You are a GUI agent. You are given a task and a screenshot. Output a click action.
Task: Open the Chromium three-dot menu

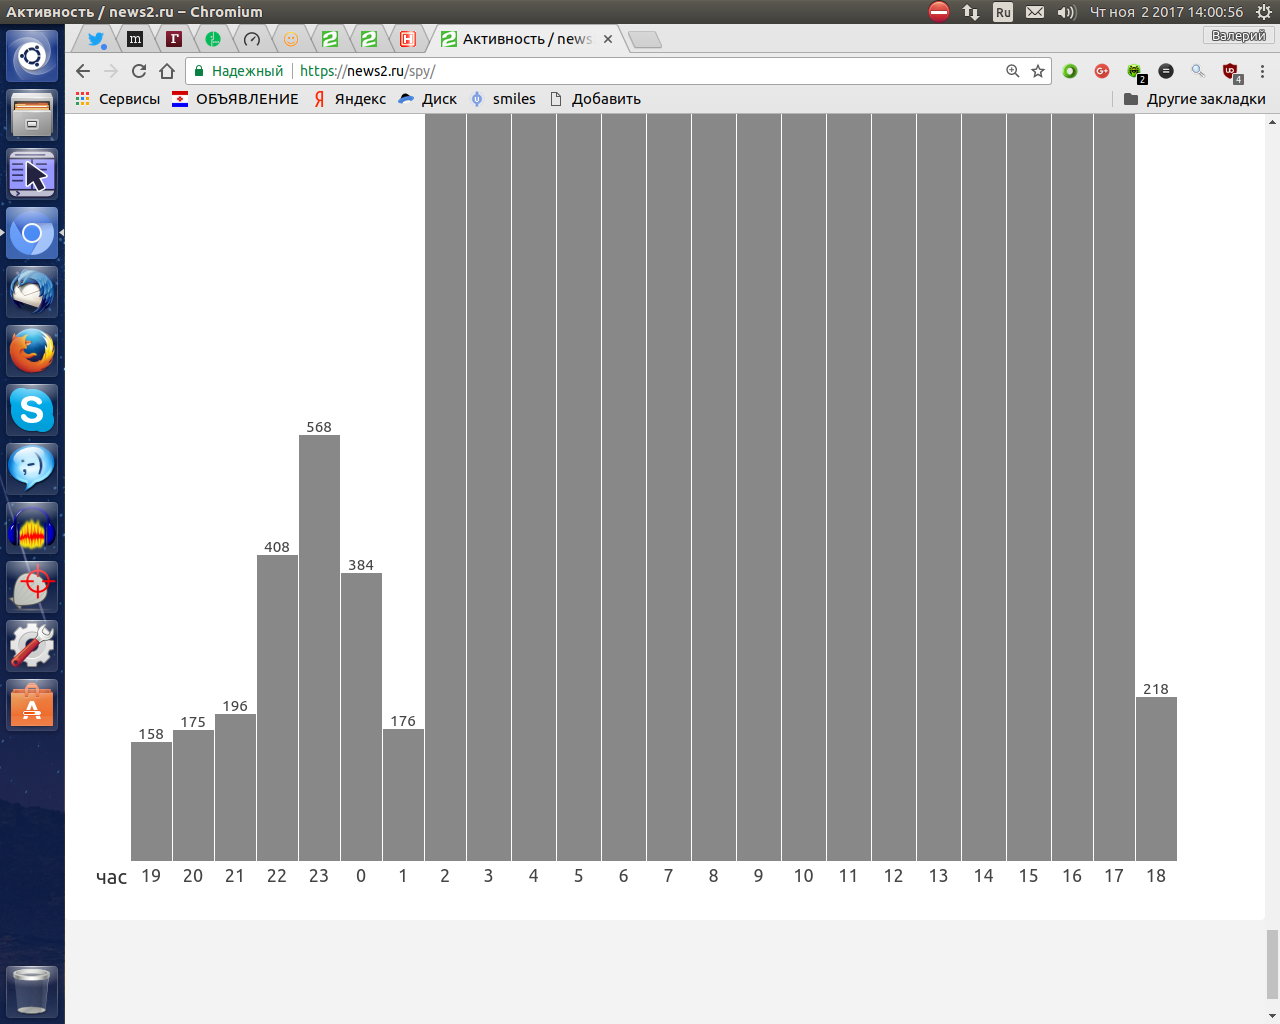(x=1262, y=71)
